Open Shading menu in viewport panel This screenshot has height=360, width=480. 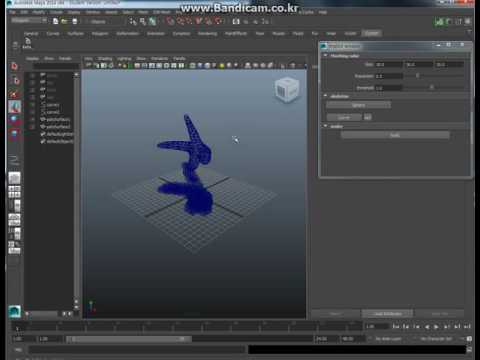[x=105, y=59]
